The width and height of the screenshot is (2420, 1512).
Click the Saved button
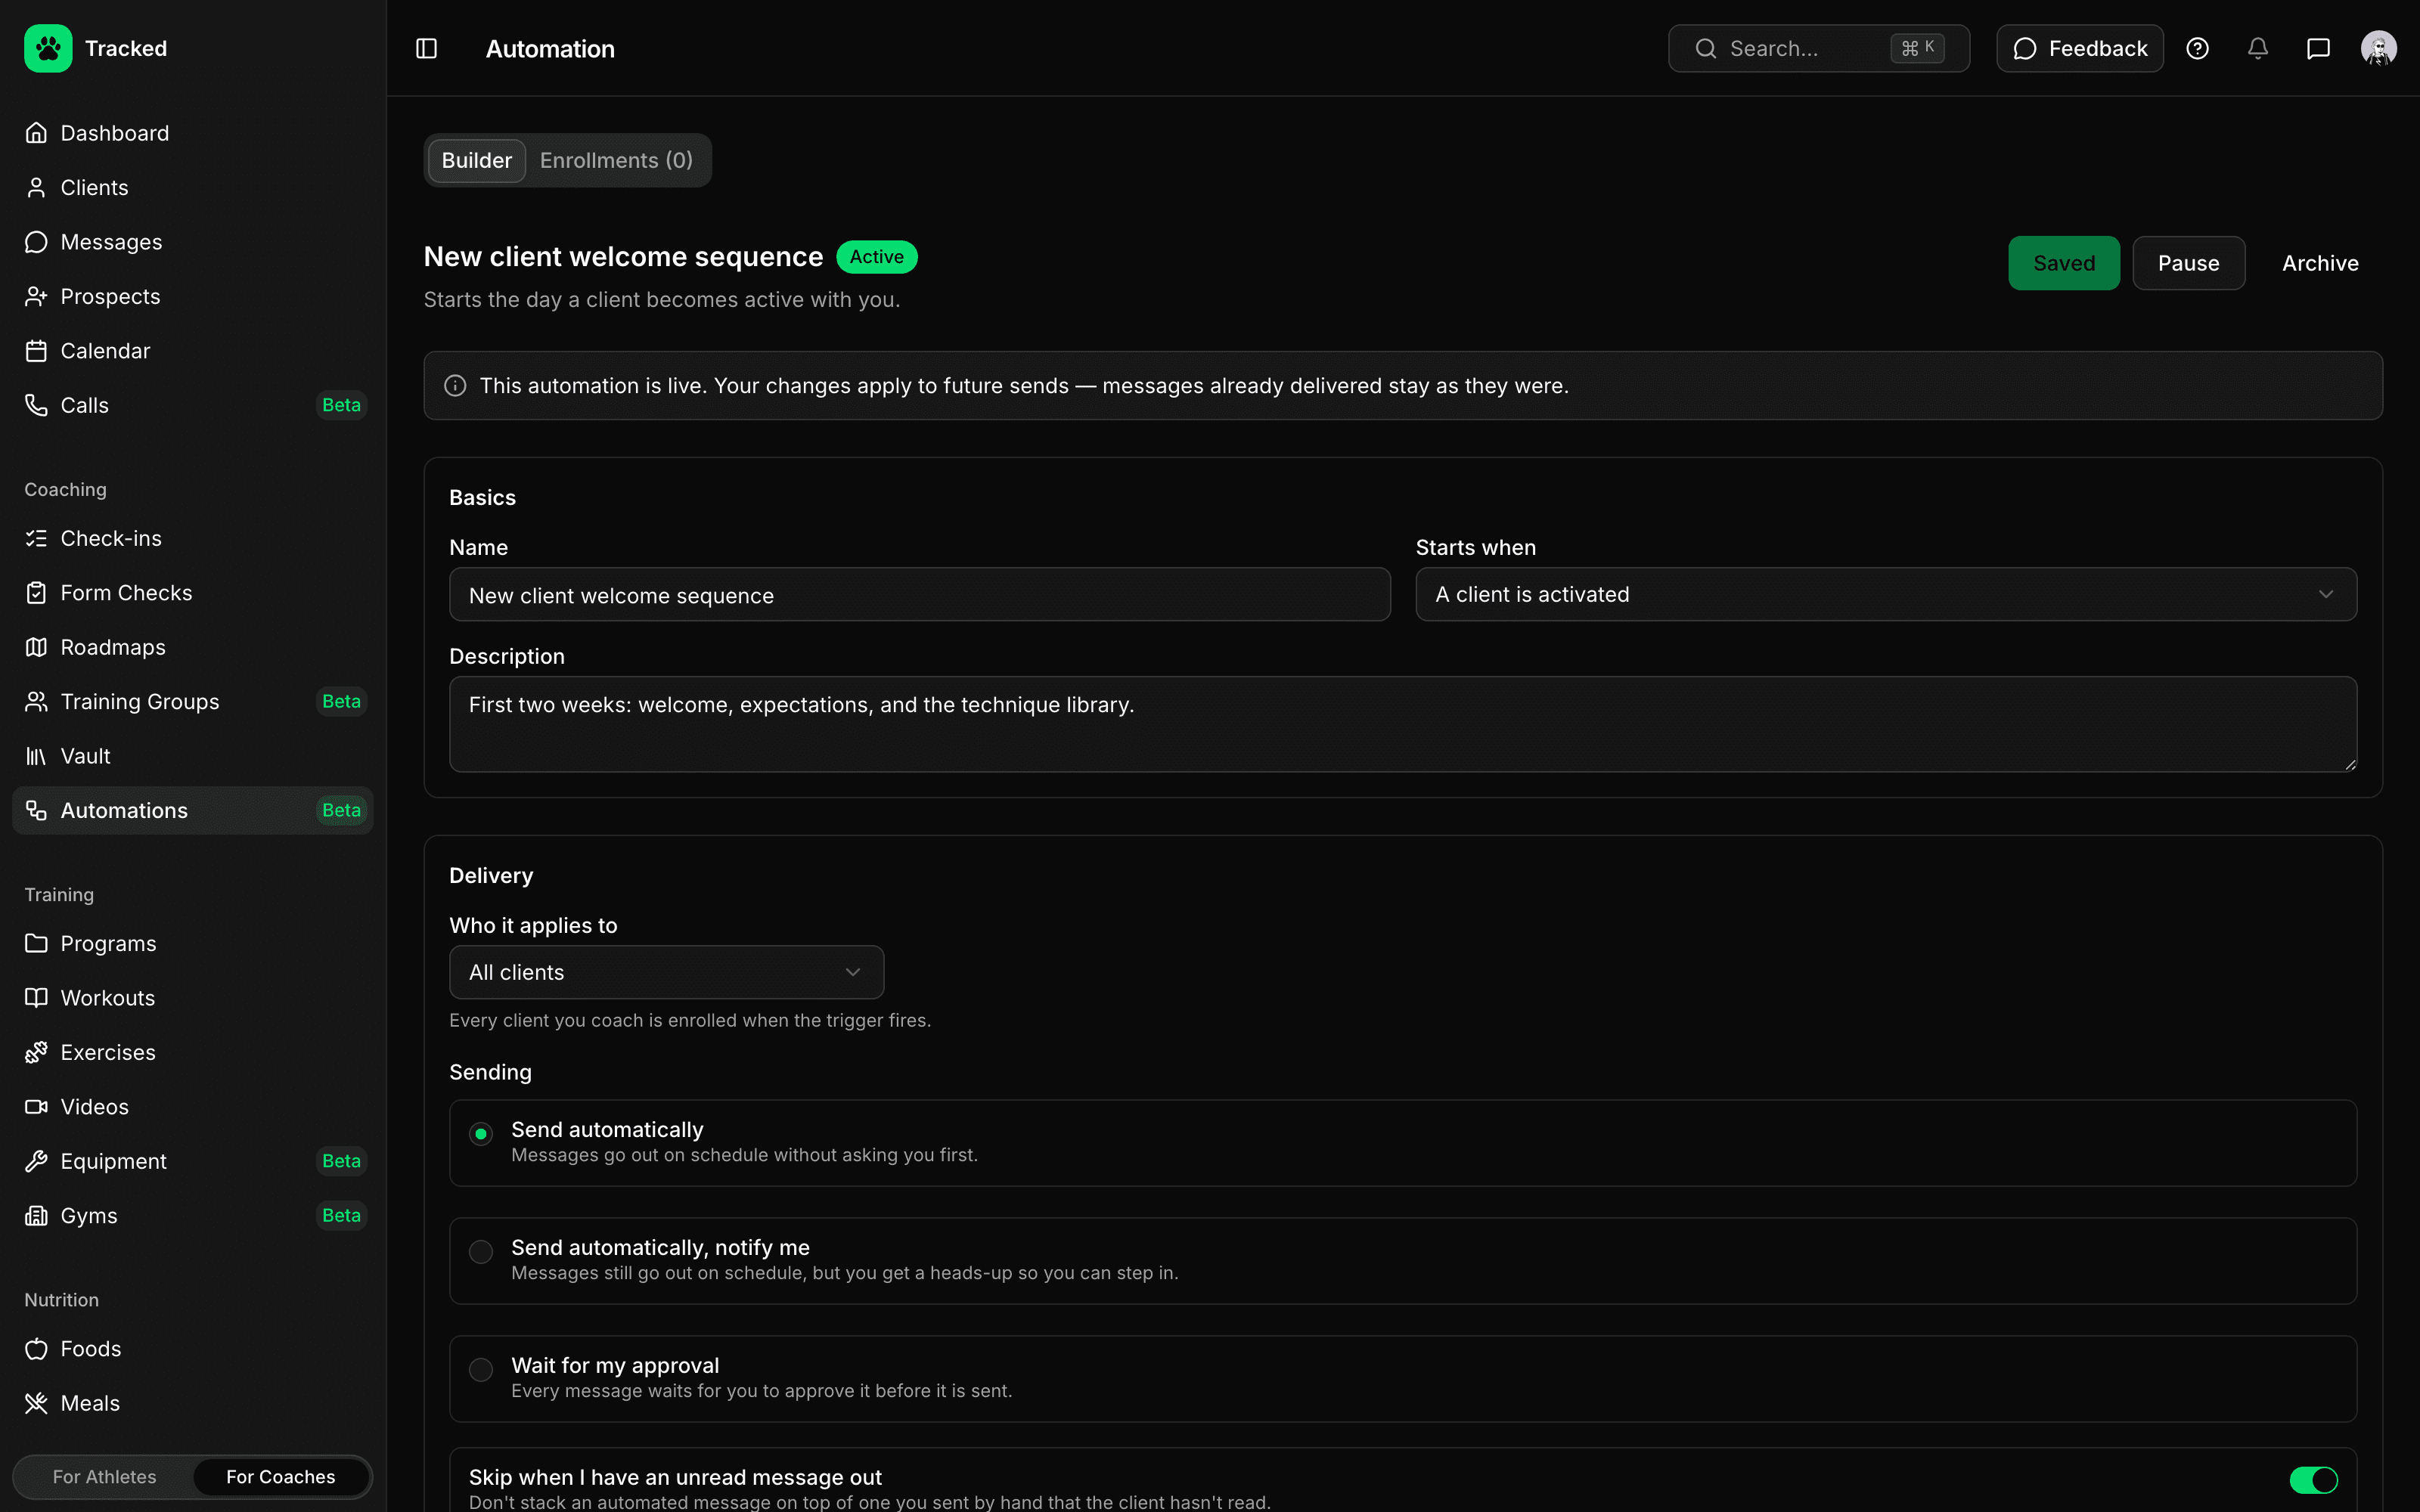point(2063,263)
